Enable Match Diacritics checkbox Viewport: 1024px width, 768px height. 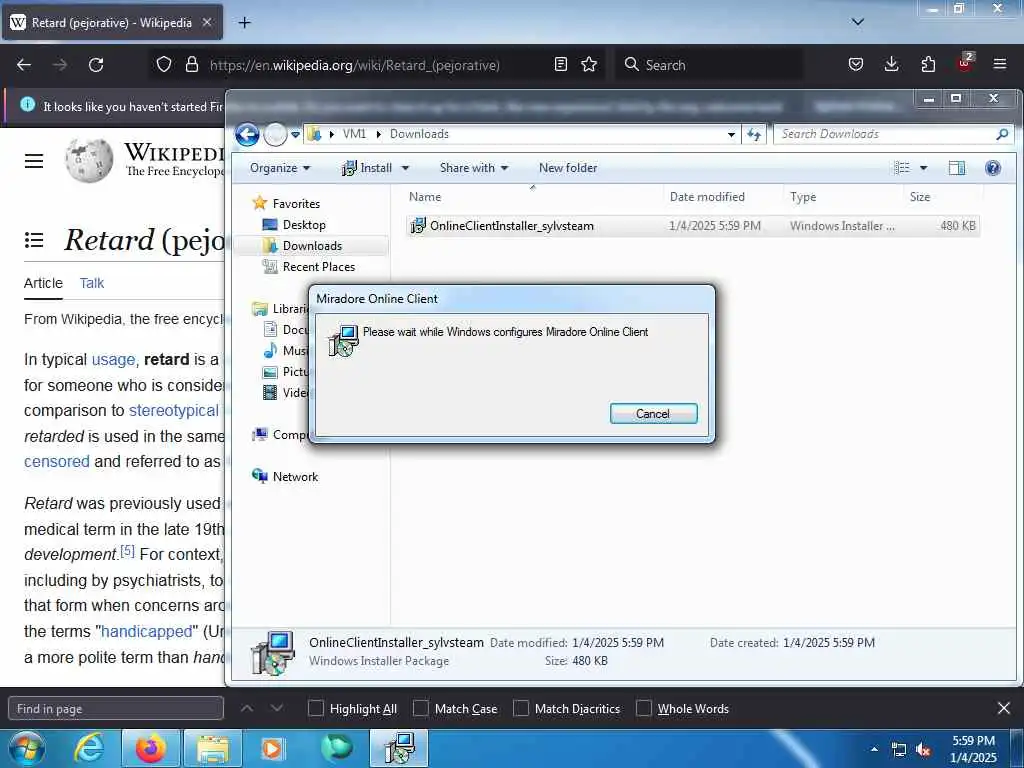[x=521, y=709]
